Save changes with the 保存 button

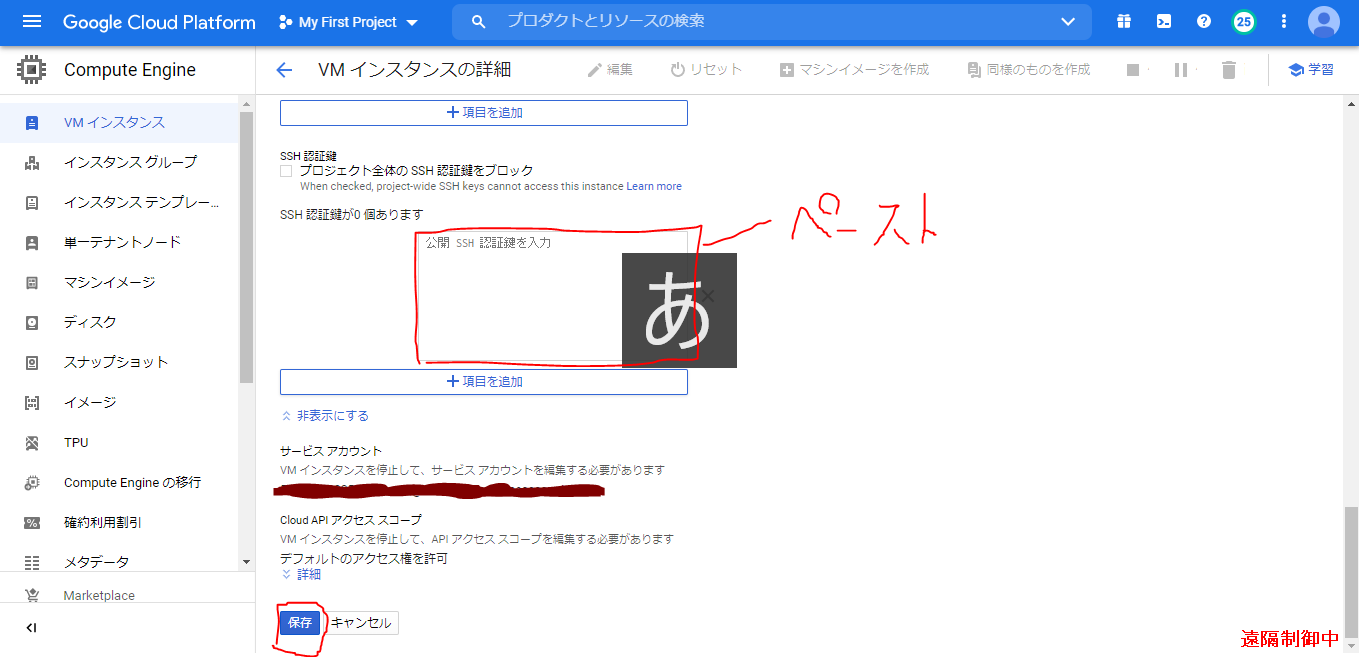tap(300, 622)
